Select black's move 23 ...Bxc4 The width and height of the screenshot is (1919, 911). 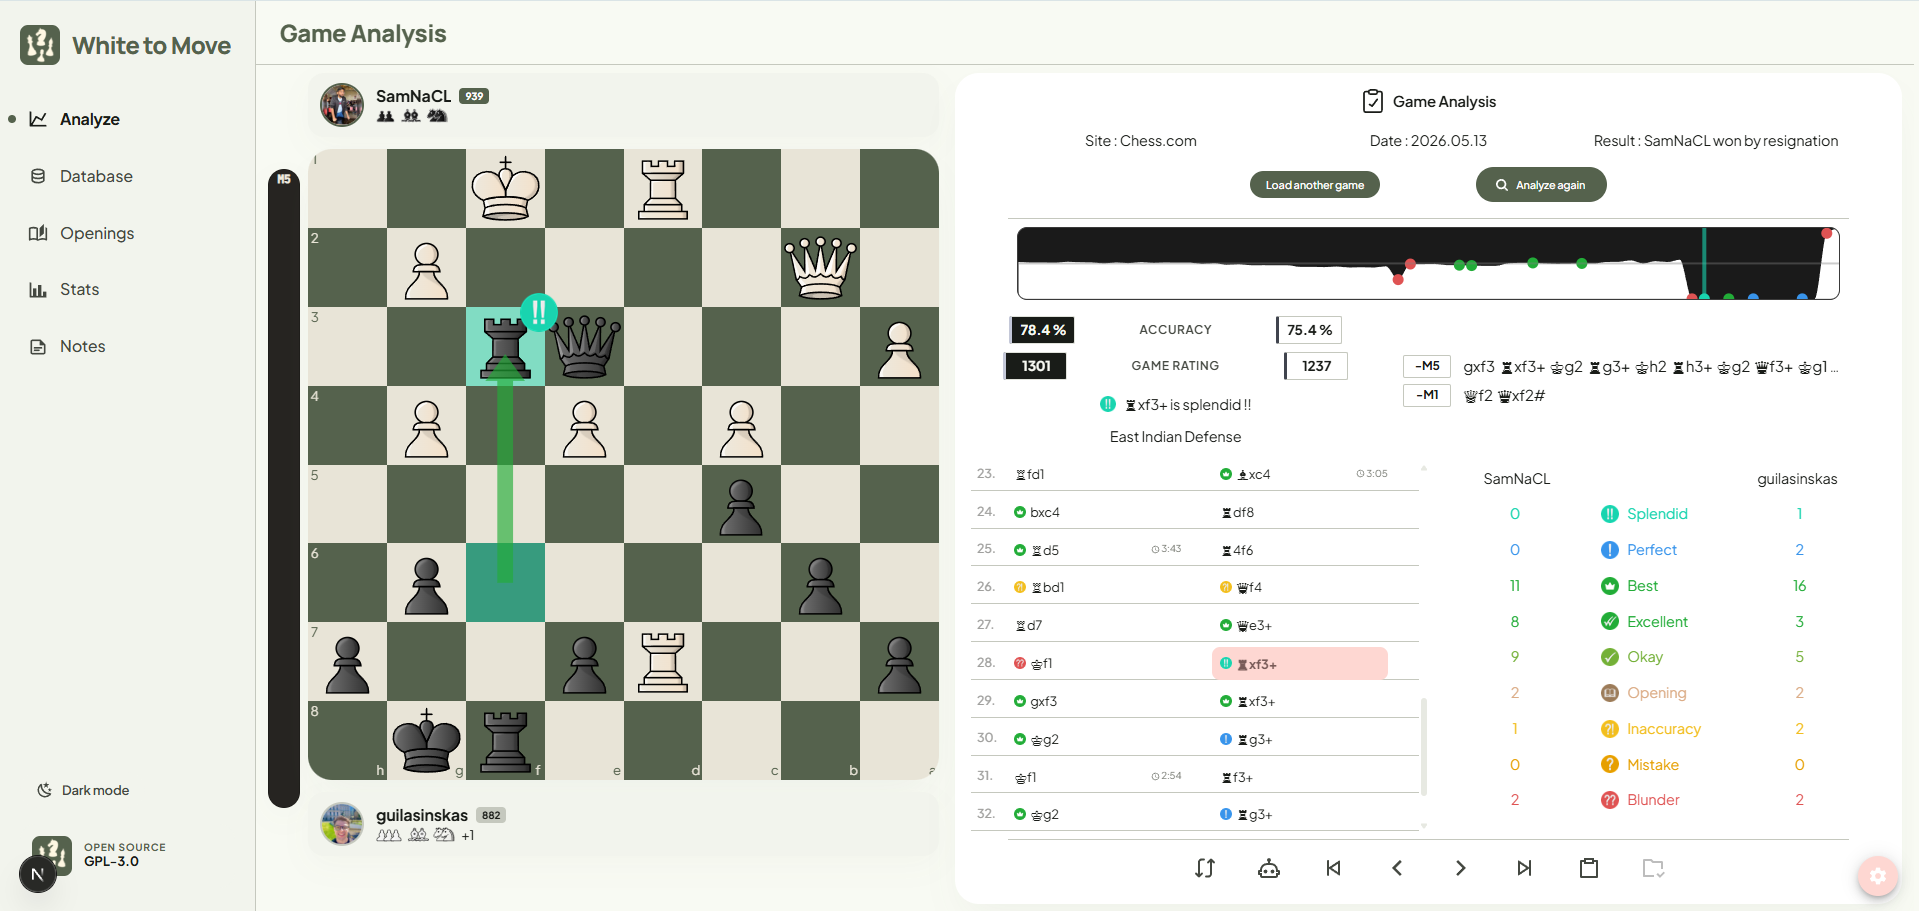[1245, 474]
